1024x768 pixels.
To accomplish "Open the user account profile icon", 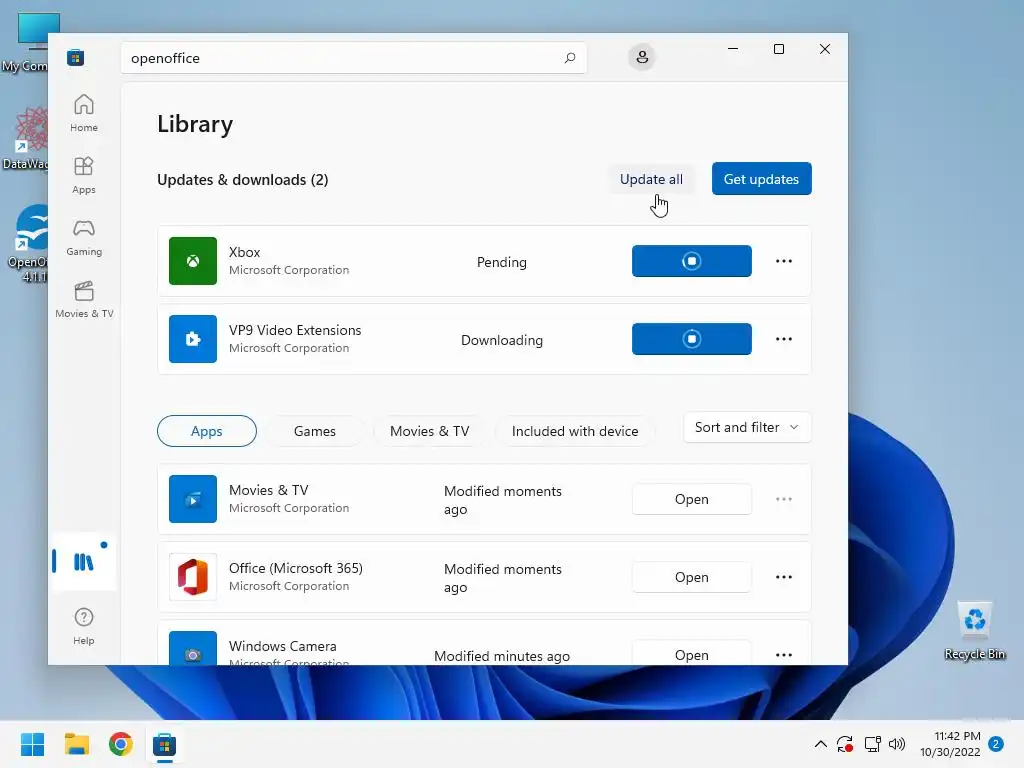I will click(642, 57).
